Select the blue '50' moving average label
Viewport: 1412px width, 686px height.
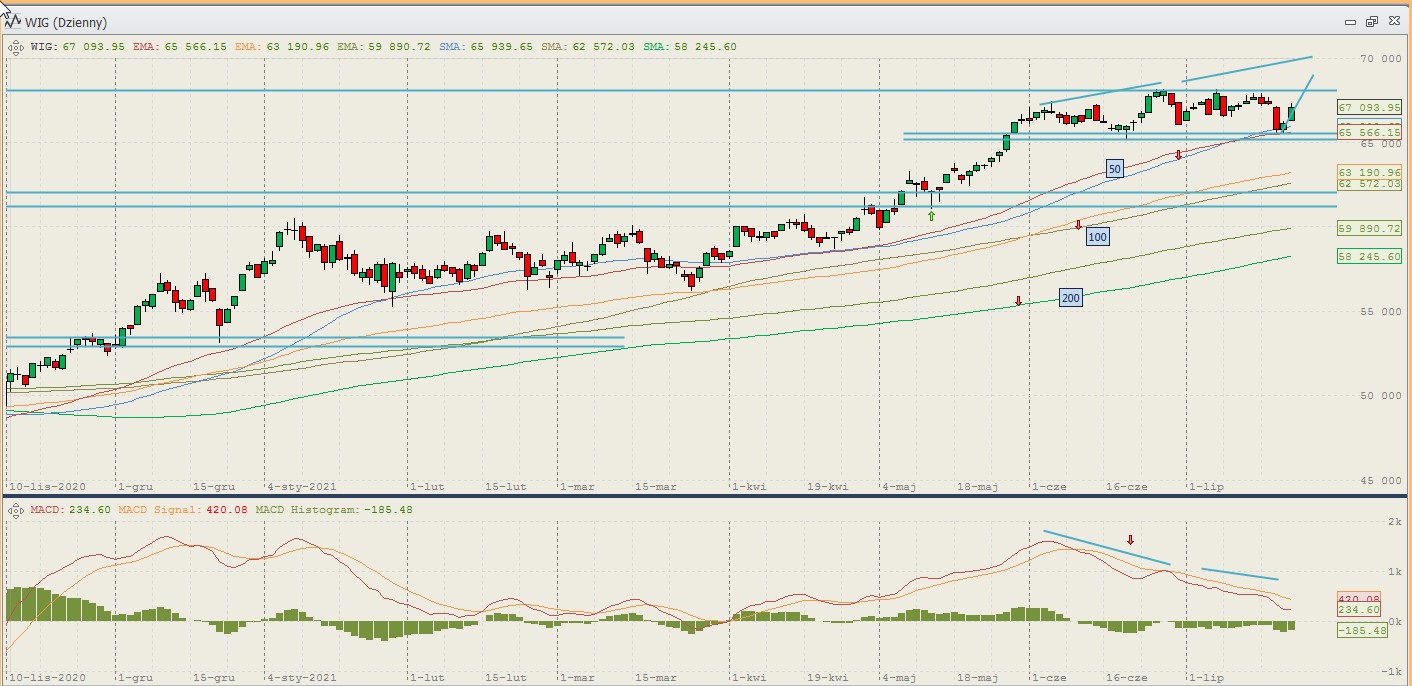click(x=1115, y=169)
